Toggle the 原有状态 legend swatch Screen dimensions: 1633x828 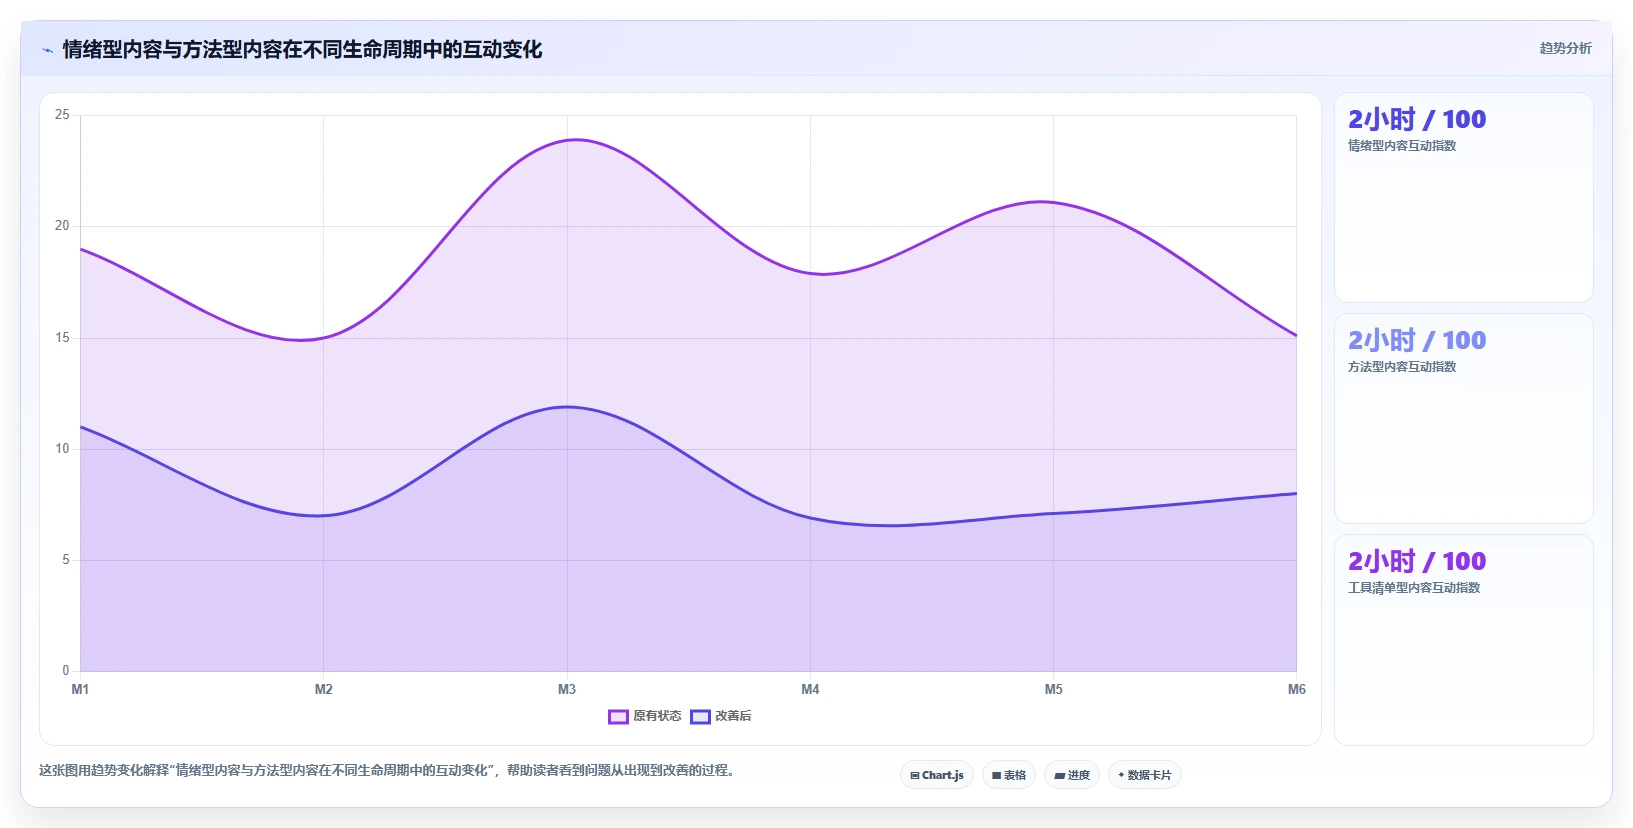coord(618,716)
